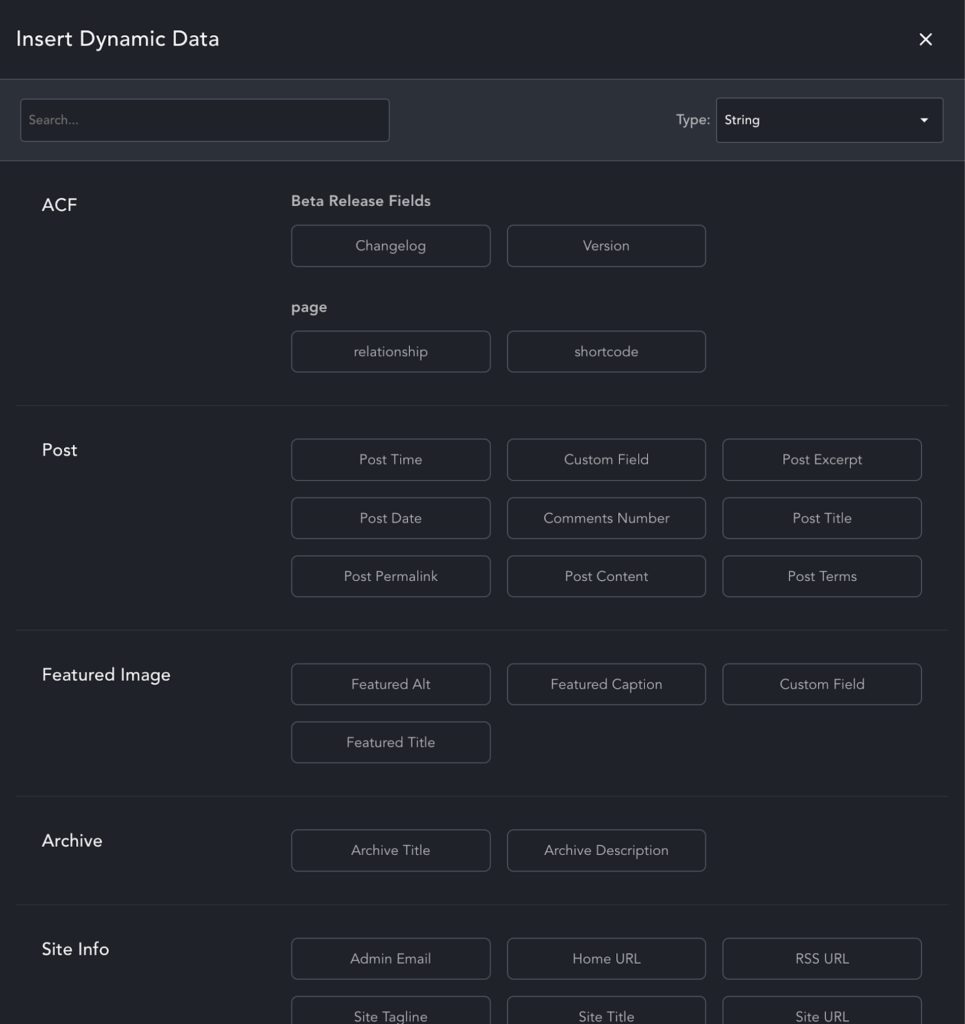Insert the Post Excerpt tag
The height and width of the screenshot is (1024, 965).
[822, 459]
